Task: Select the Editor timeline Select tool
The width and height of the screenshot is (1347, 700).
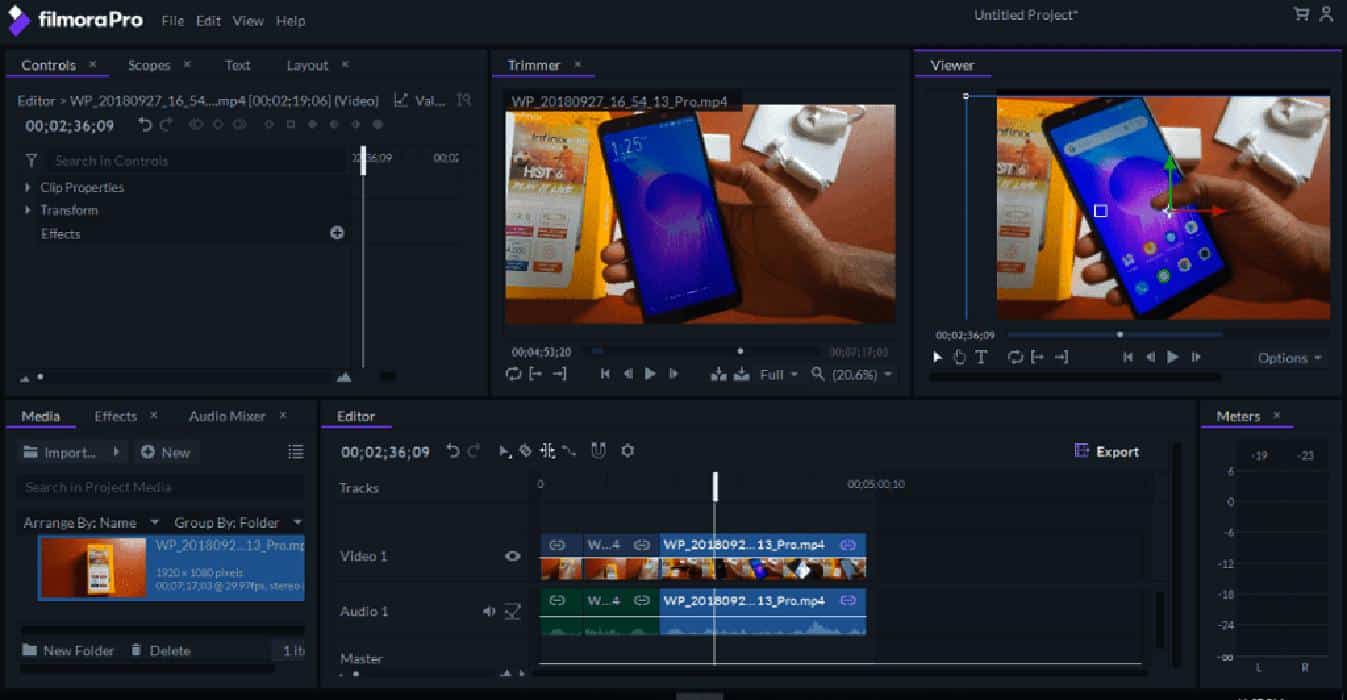Action: [x=505, y=451]
